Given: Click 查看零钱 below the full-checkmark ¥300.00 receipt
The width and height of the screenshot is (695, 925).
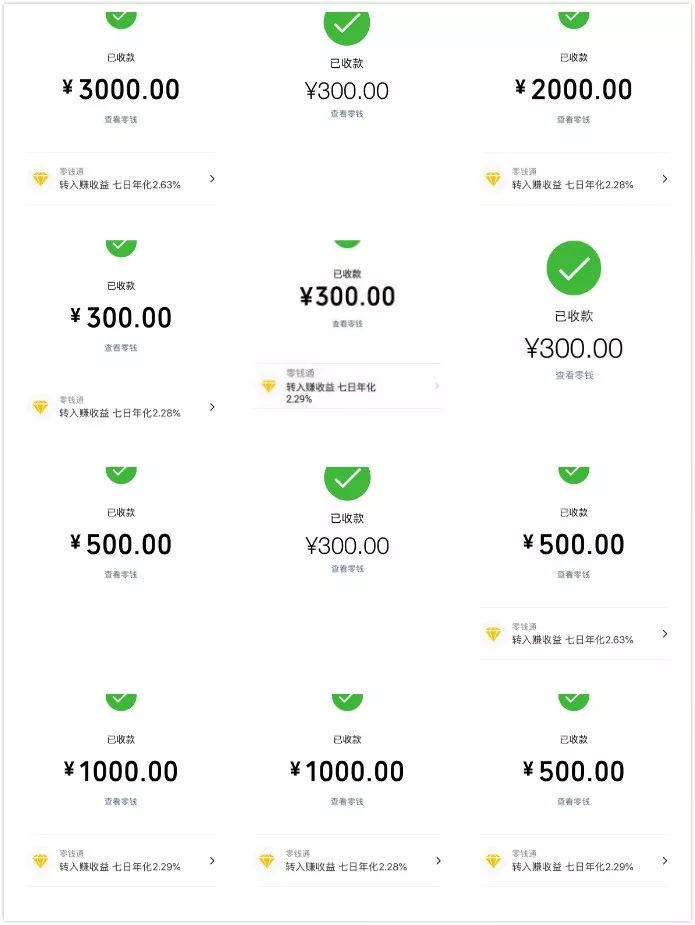Looking at the screenshot, I should click(574, 376).
